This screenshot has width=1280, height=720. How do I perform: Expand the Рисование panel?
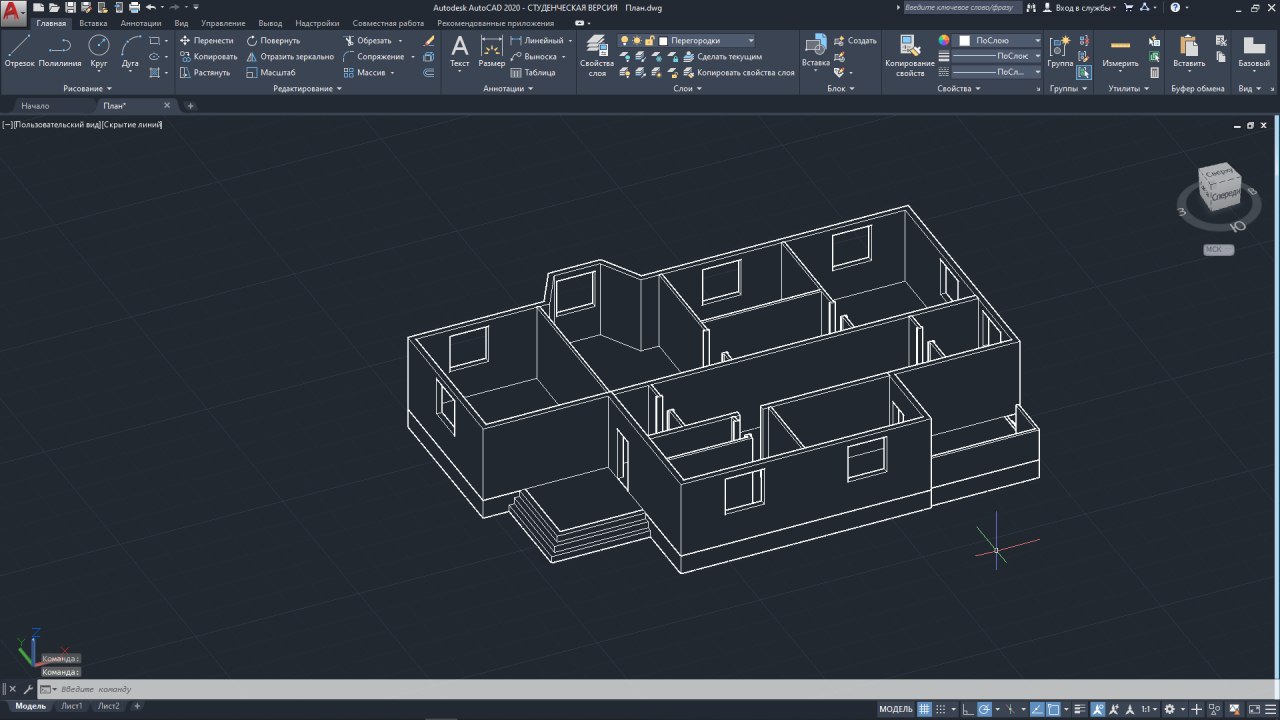(x=86, y=89)
